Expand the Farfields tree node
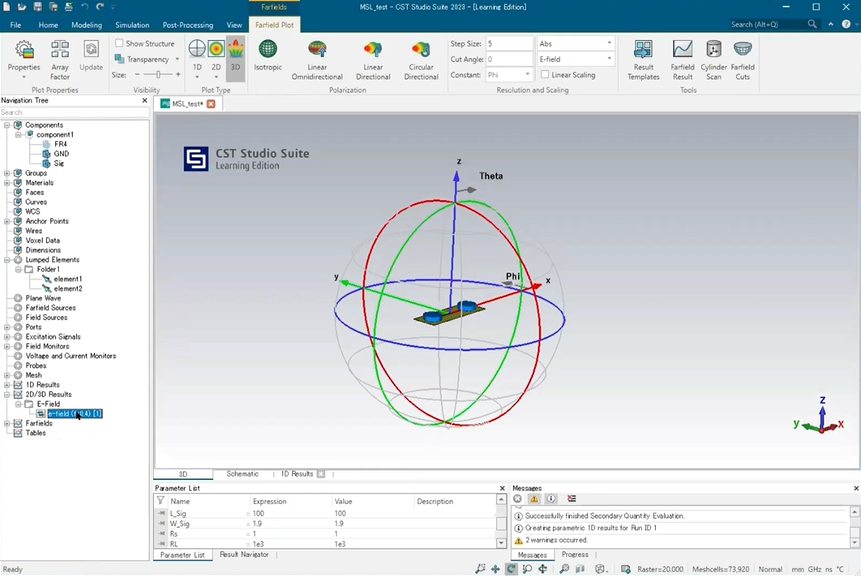The image size is (861, 576). pyautogui.click(x=7, y=423)
